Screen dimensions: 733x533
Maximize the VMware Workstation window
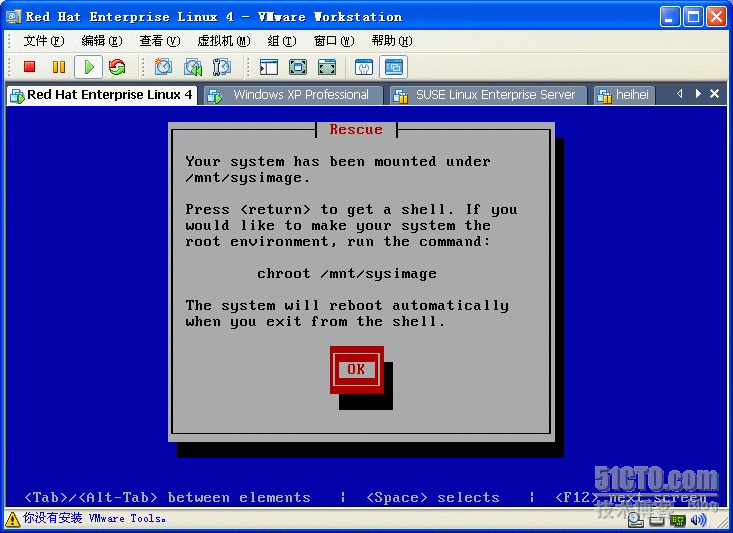pyautogui.click(x=693, y=17)
